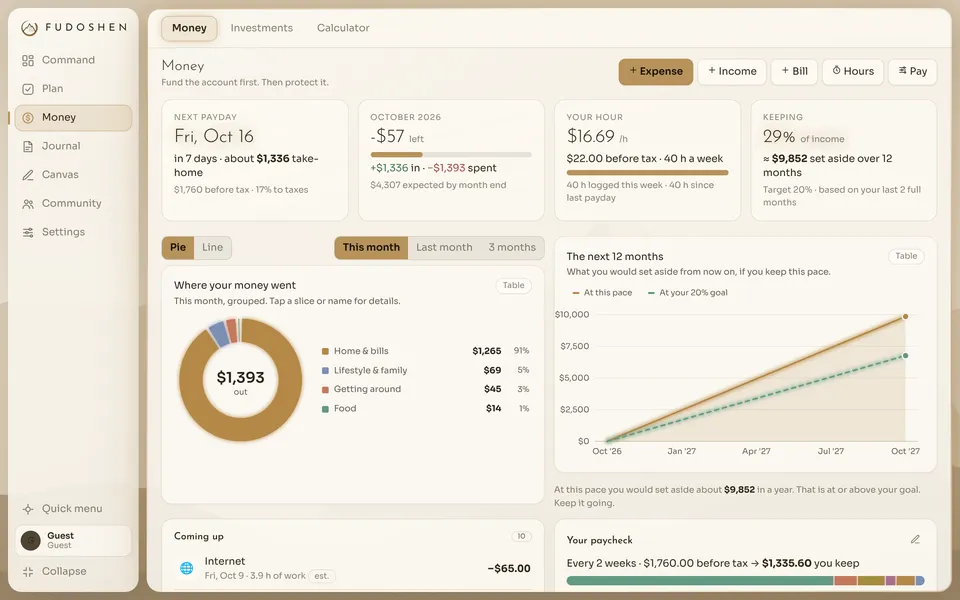Click the Next Payday card

click(x=255, y=160)
